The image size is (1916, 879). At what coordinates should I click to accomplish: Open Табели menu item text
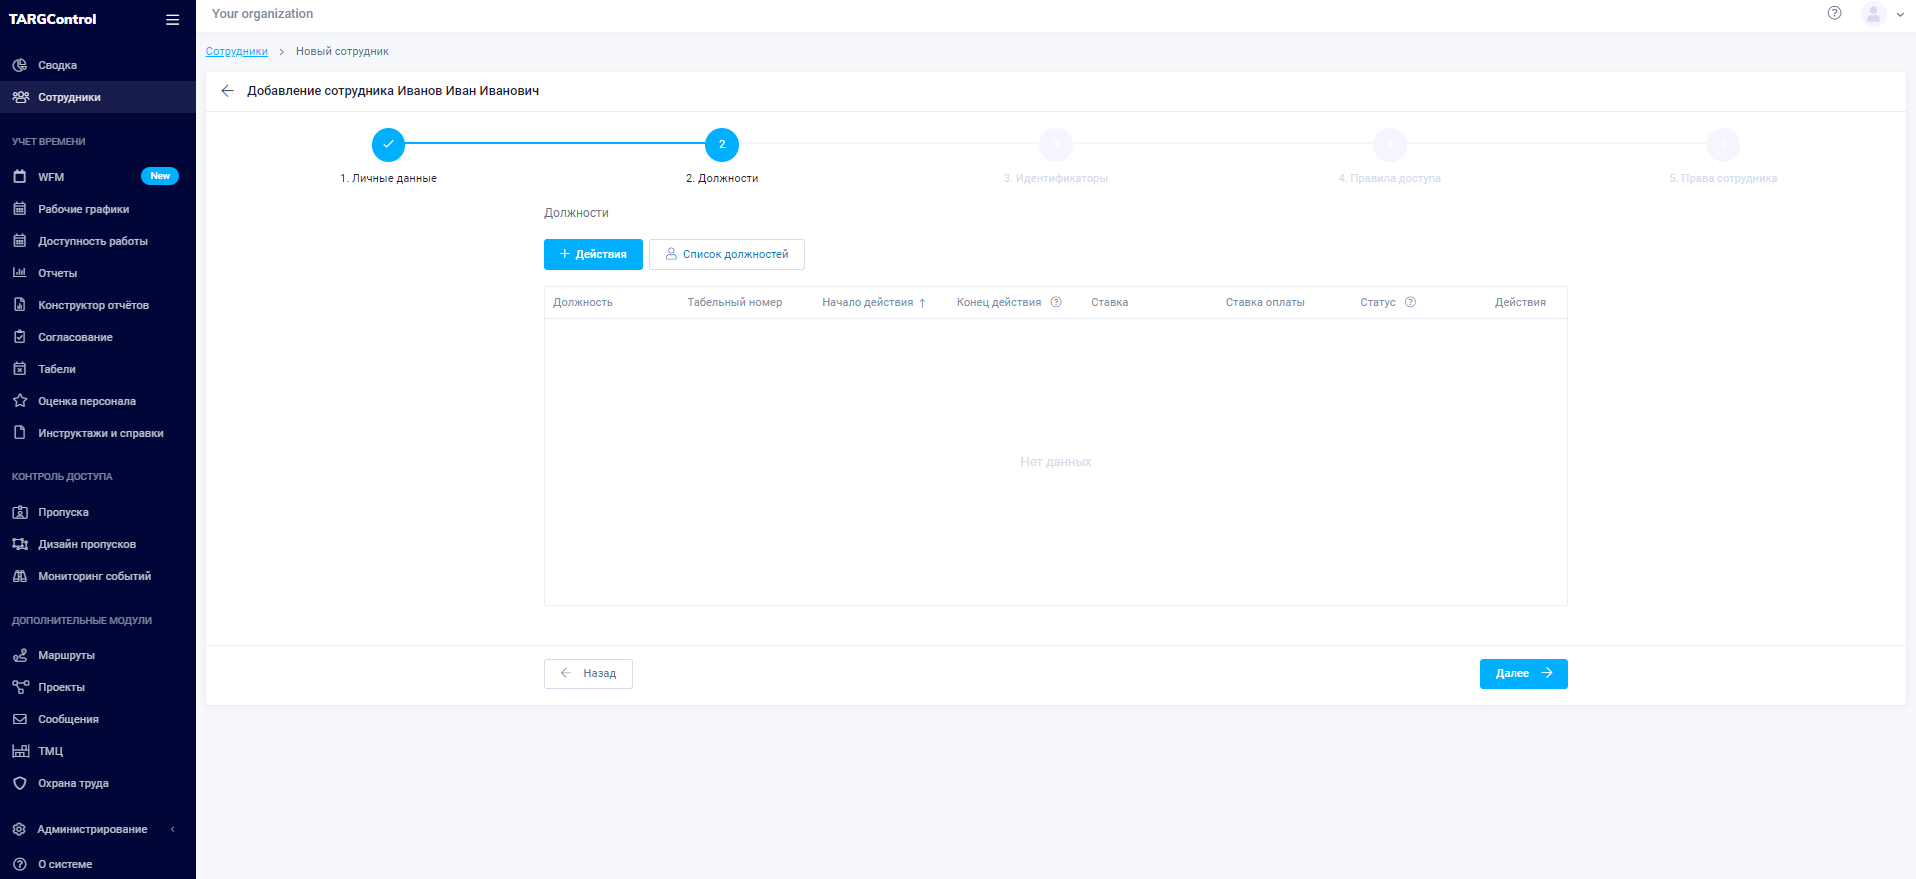point(57,370)
